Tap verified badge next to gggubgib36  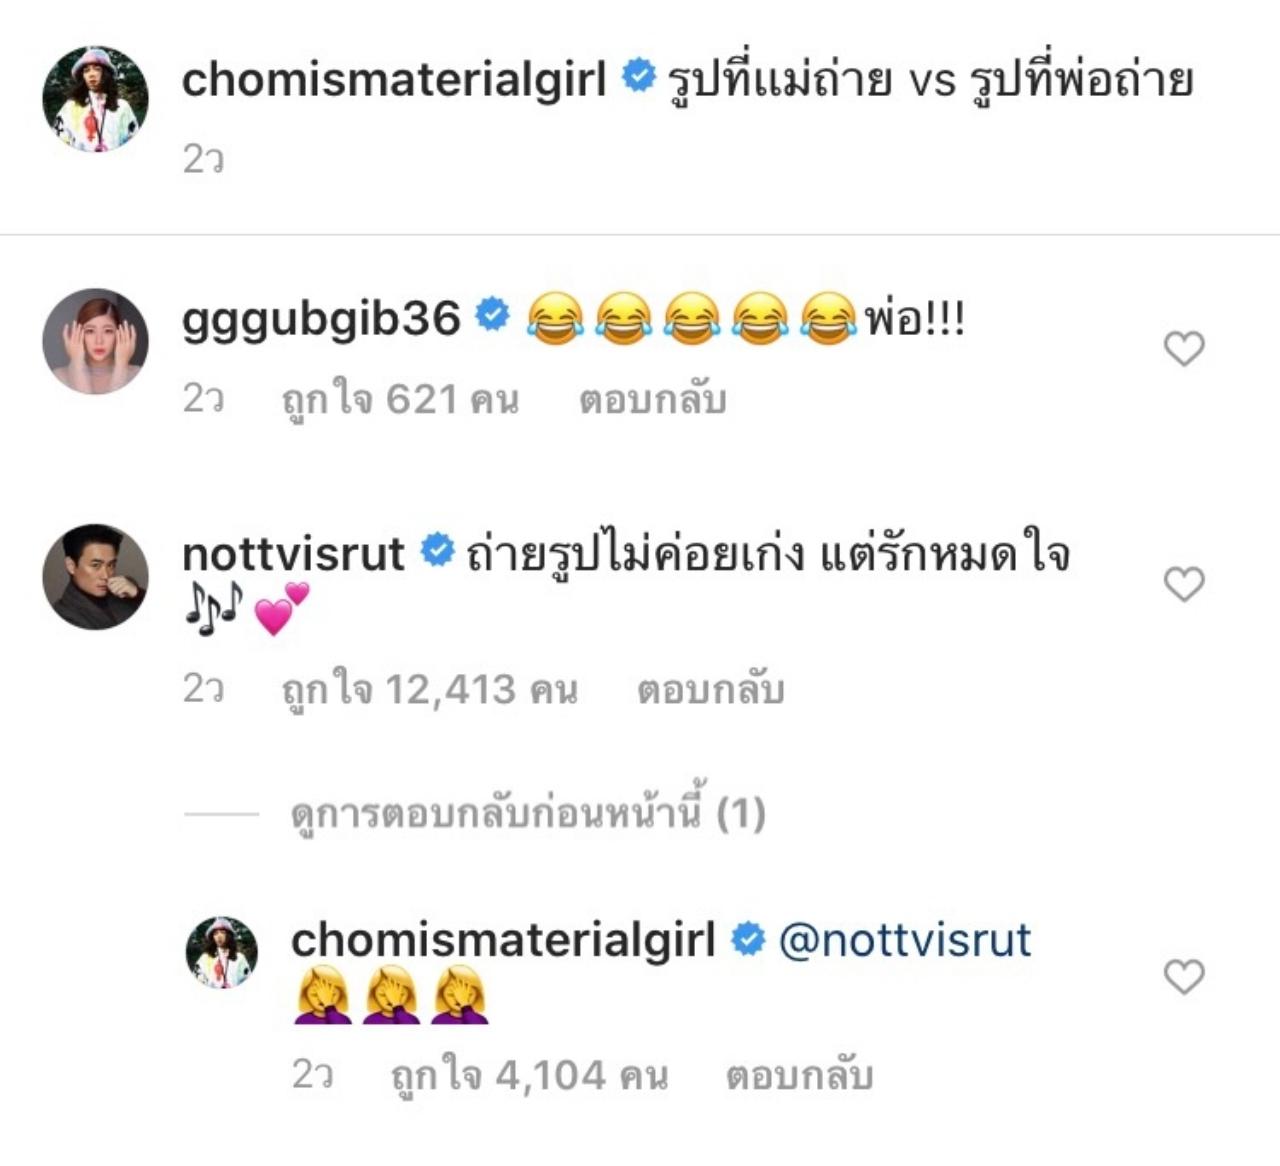[491, 316]
